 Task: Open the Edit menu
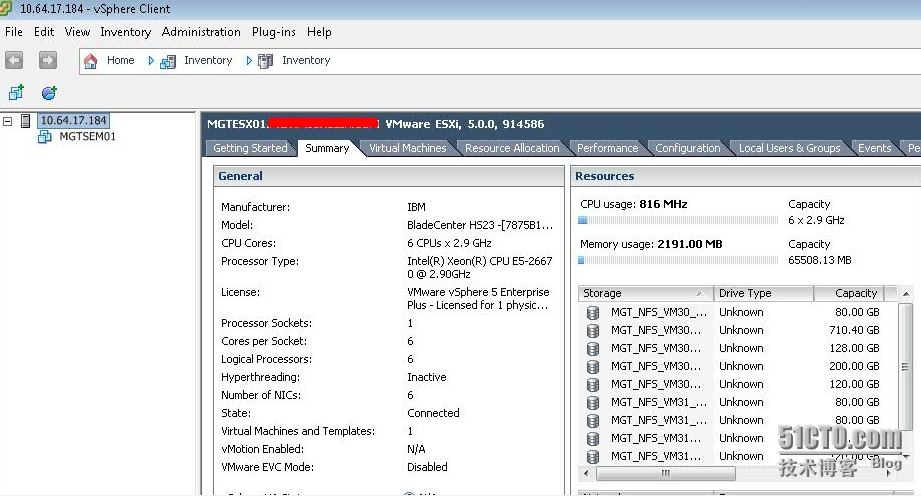(x=44, y=32)
